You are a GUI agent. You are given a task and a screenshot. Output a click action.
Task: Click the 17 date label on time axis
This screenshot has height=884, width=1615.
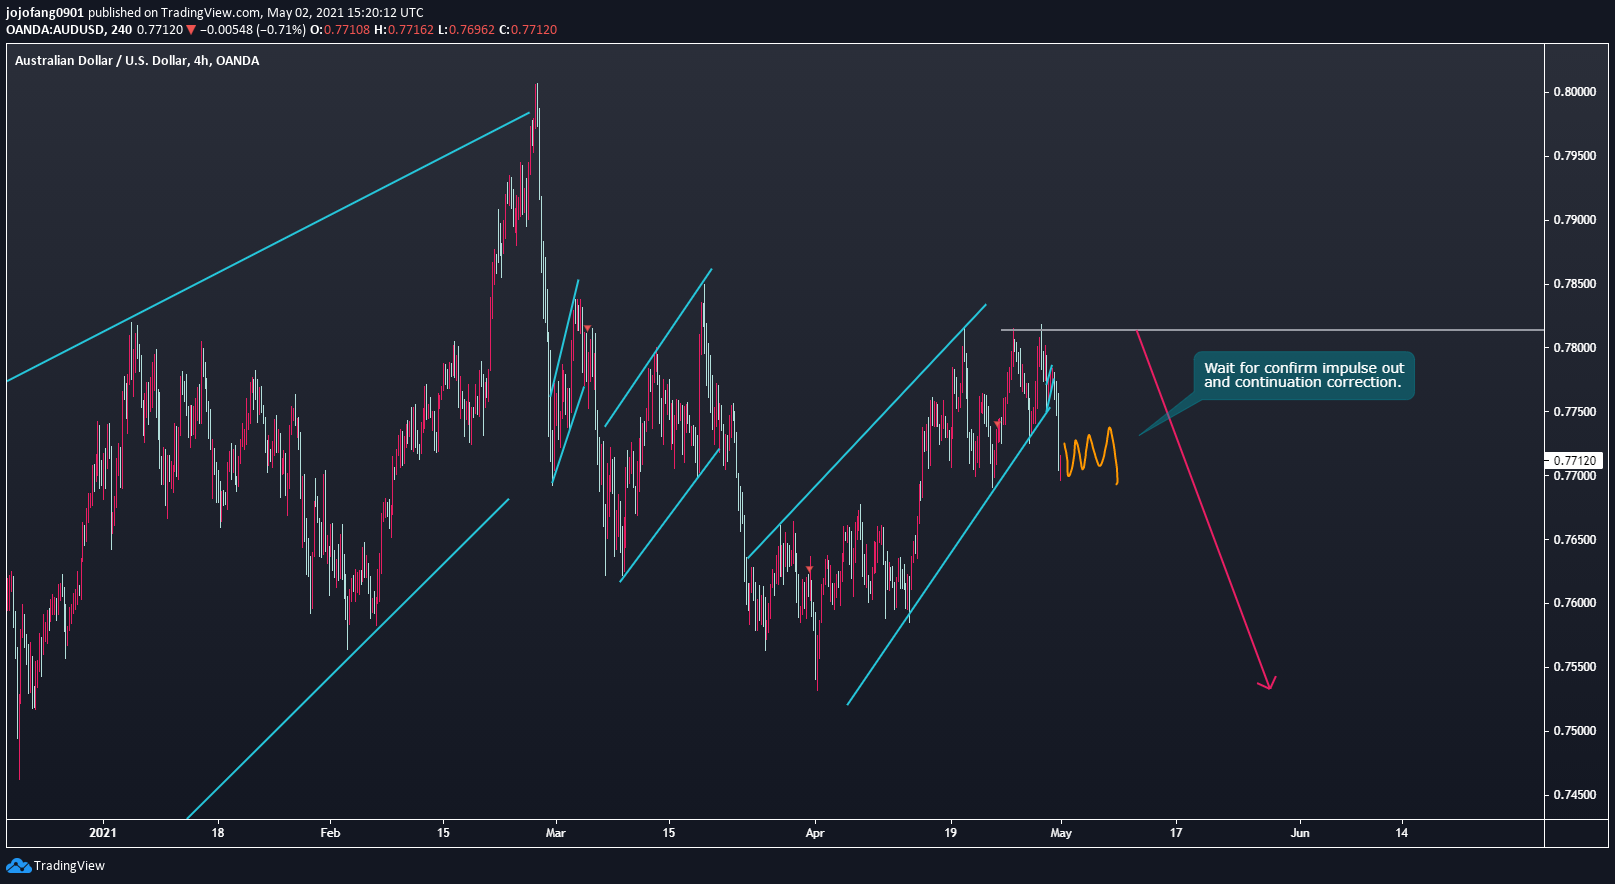[x=1176, y=833]
